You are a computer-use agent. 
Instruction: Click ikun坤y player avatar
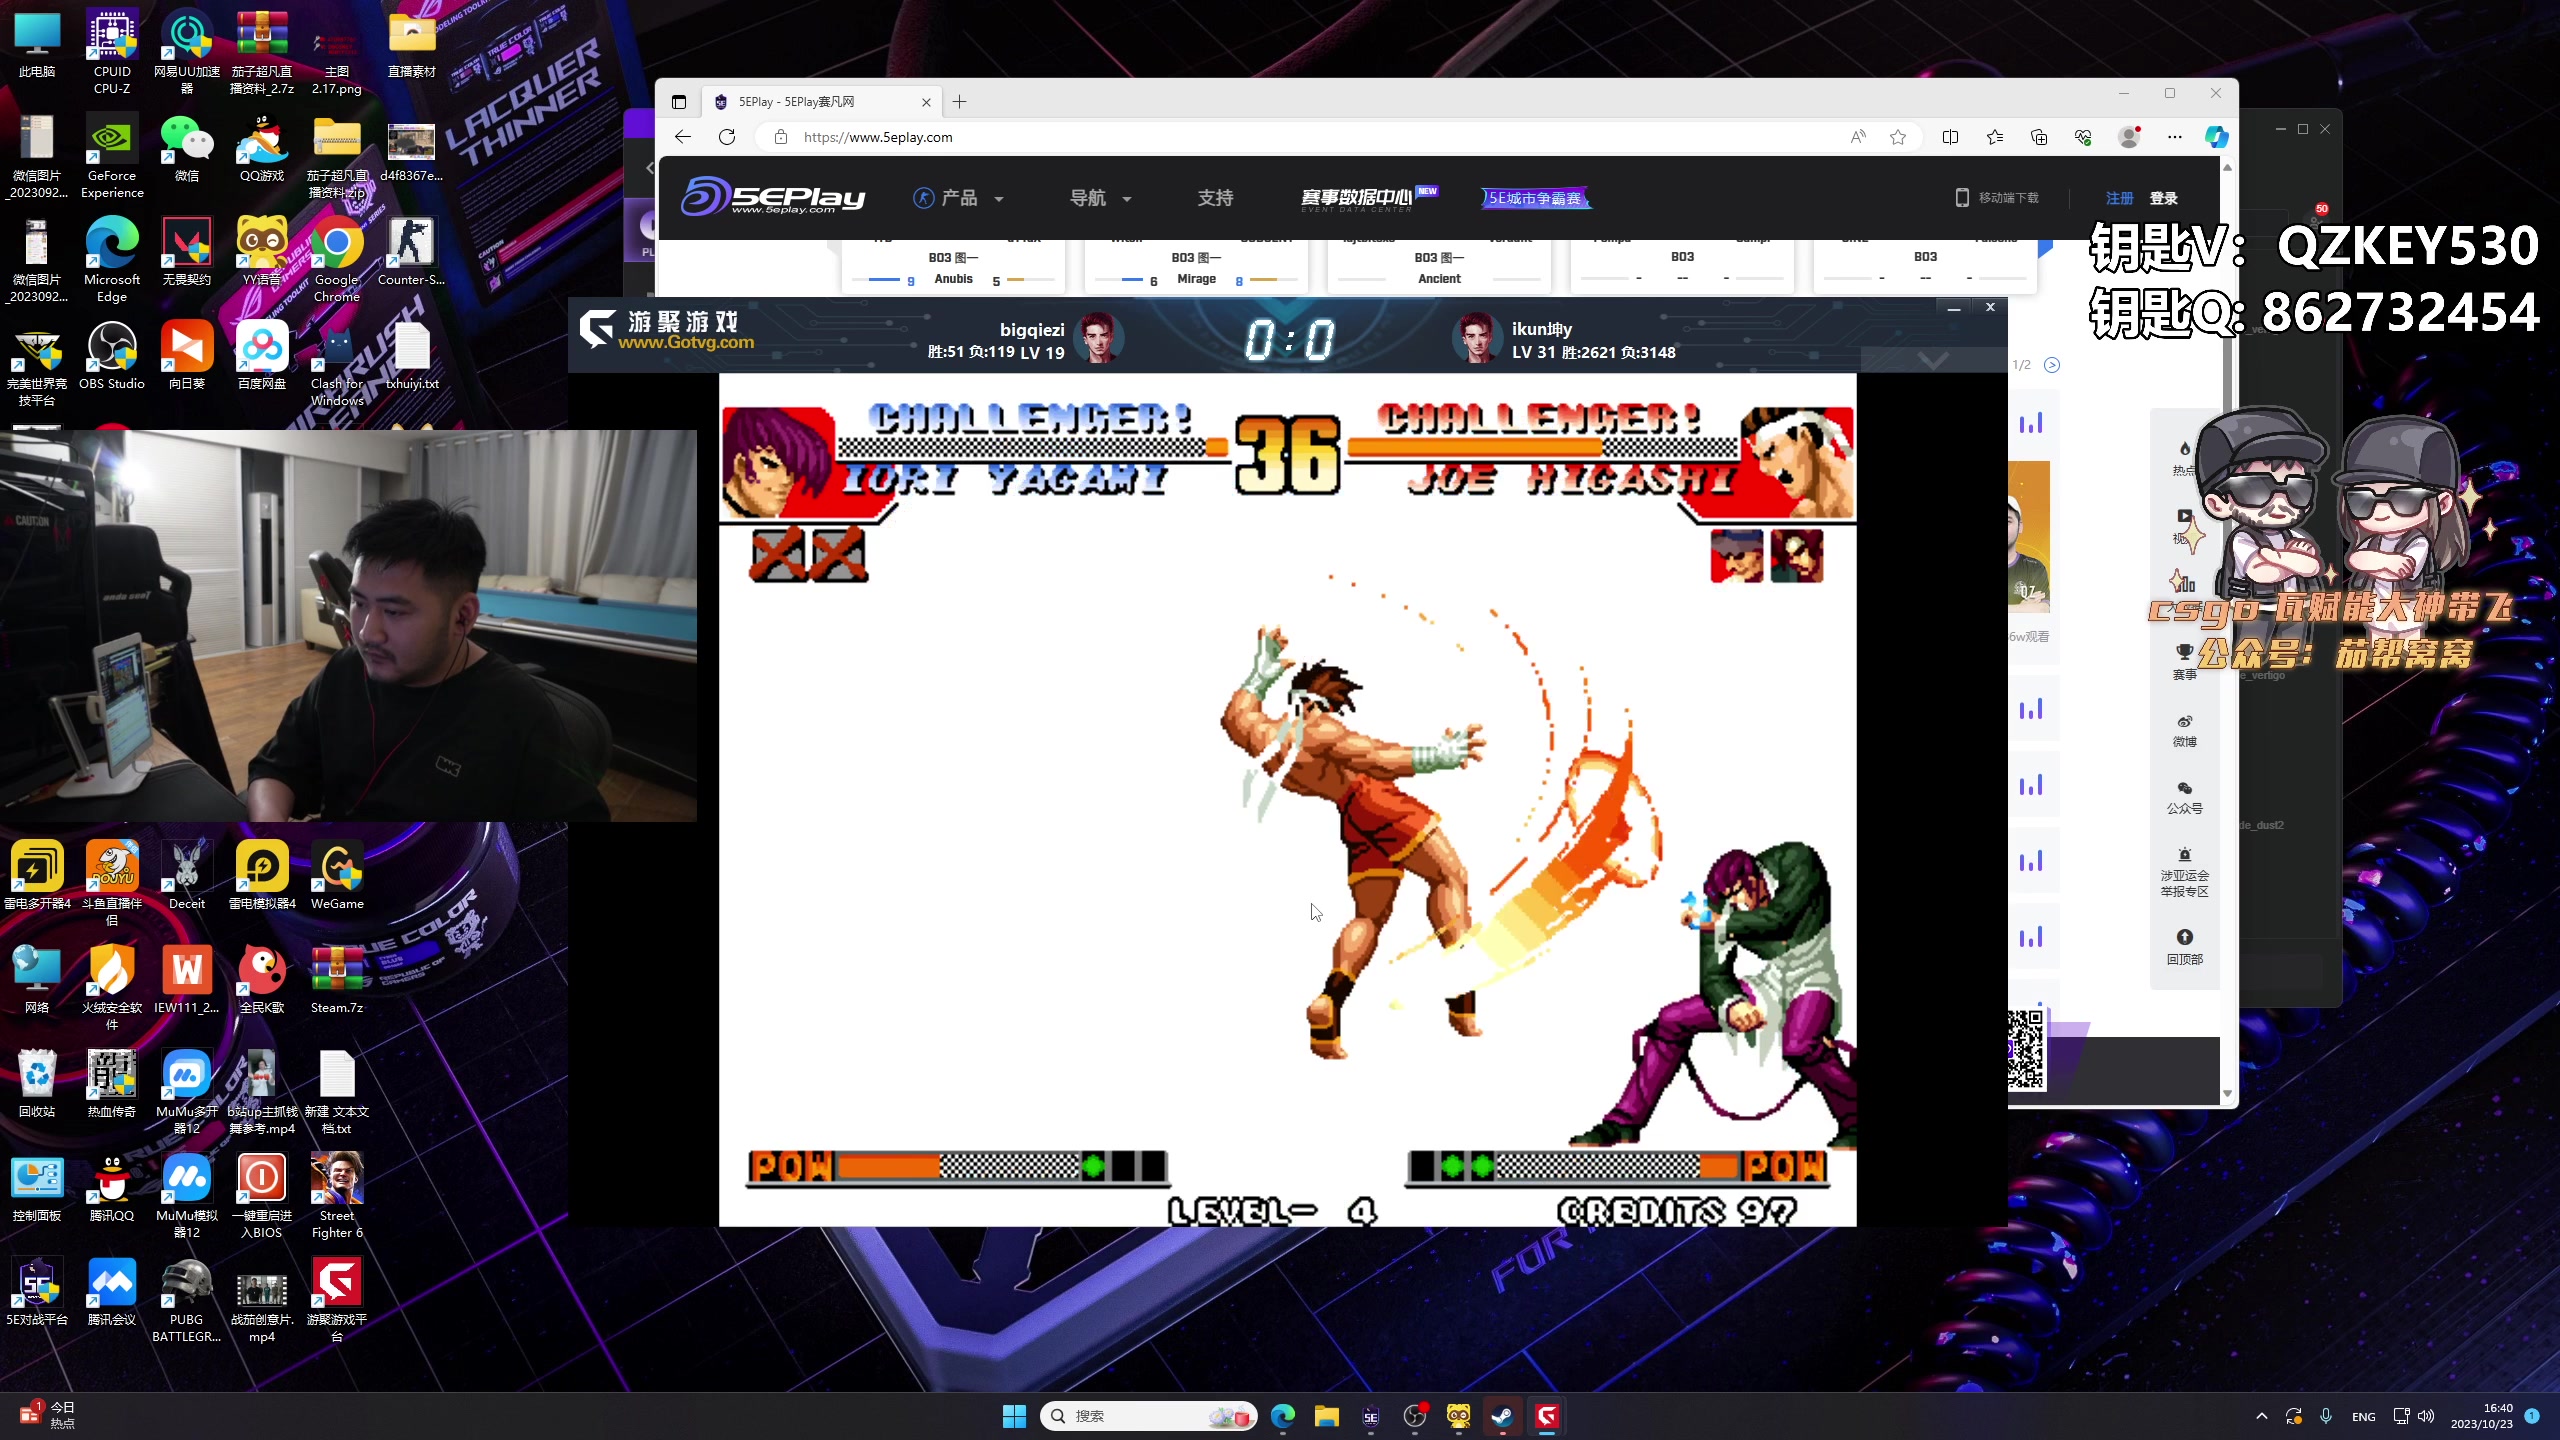(1476, 337)
